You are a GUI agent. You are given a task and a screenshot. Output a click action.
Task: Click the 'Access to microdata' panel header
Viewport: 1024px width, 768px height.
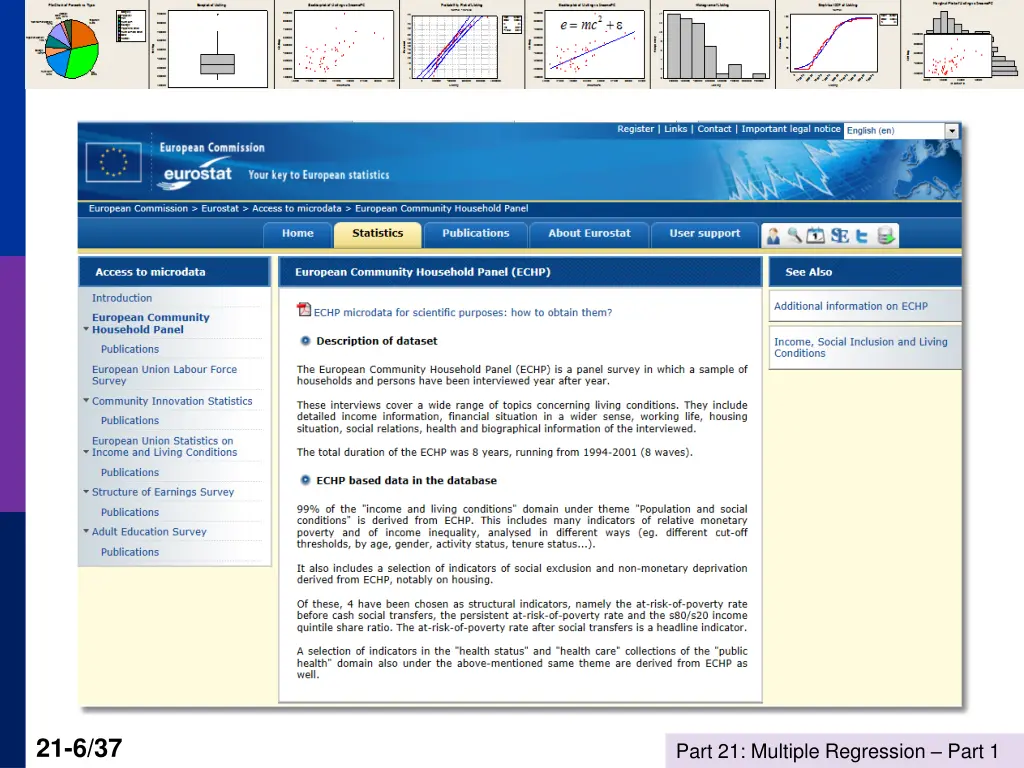[x=174, y=272]
